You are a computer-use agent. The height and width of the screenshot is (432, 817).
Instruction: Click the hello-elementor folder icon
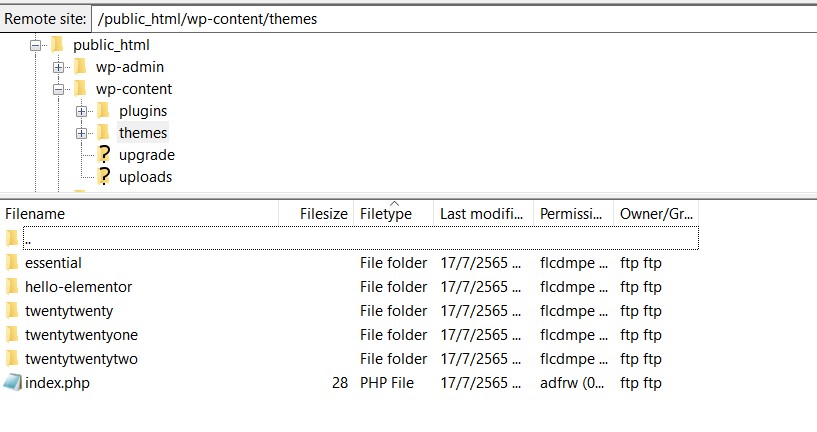click(12, 286)
